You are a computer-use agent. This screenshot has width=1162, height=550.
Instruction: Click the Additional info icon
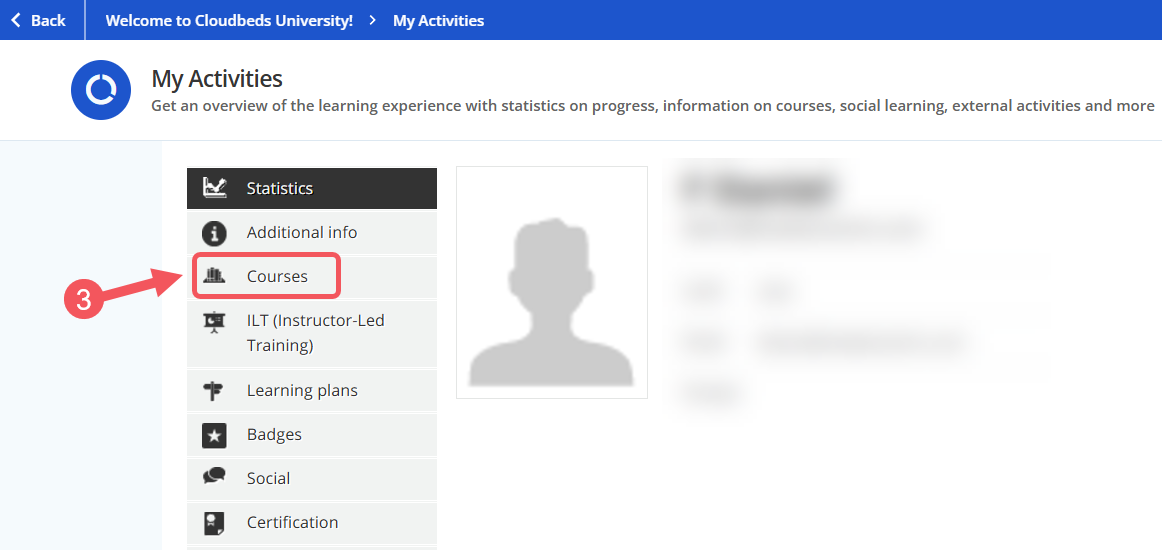click(x=214, y=233)
